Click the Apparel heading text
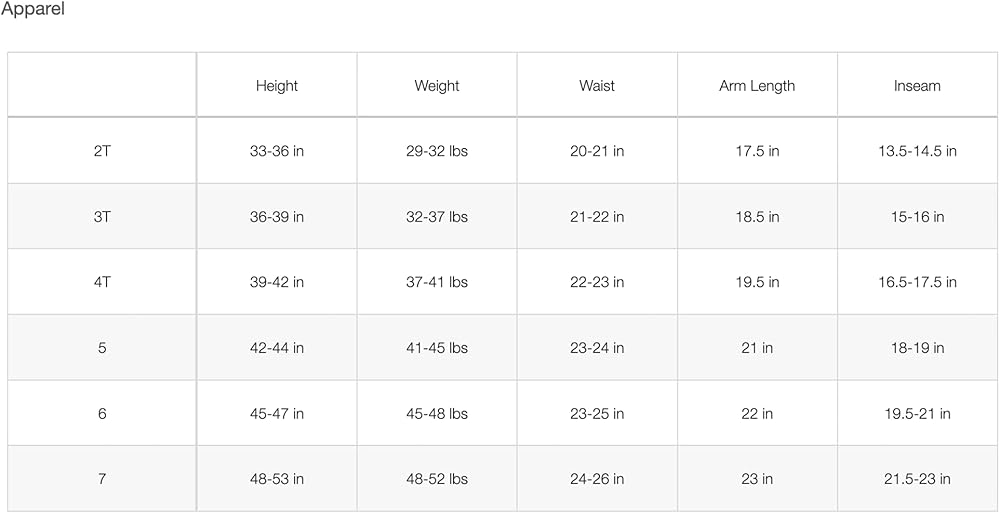This screenshot has width=1000, height=513. (33, 9)
